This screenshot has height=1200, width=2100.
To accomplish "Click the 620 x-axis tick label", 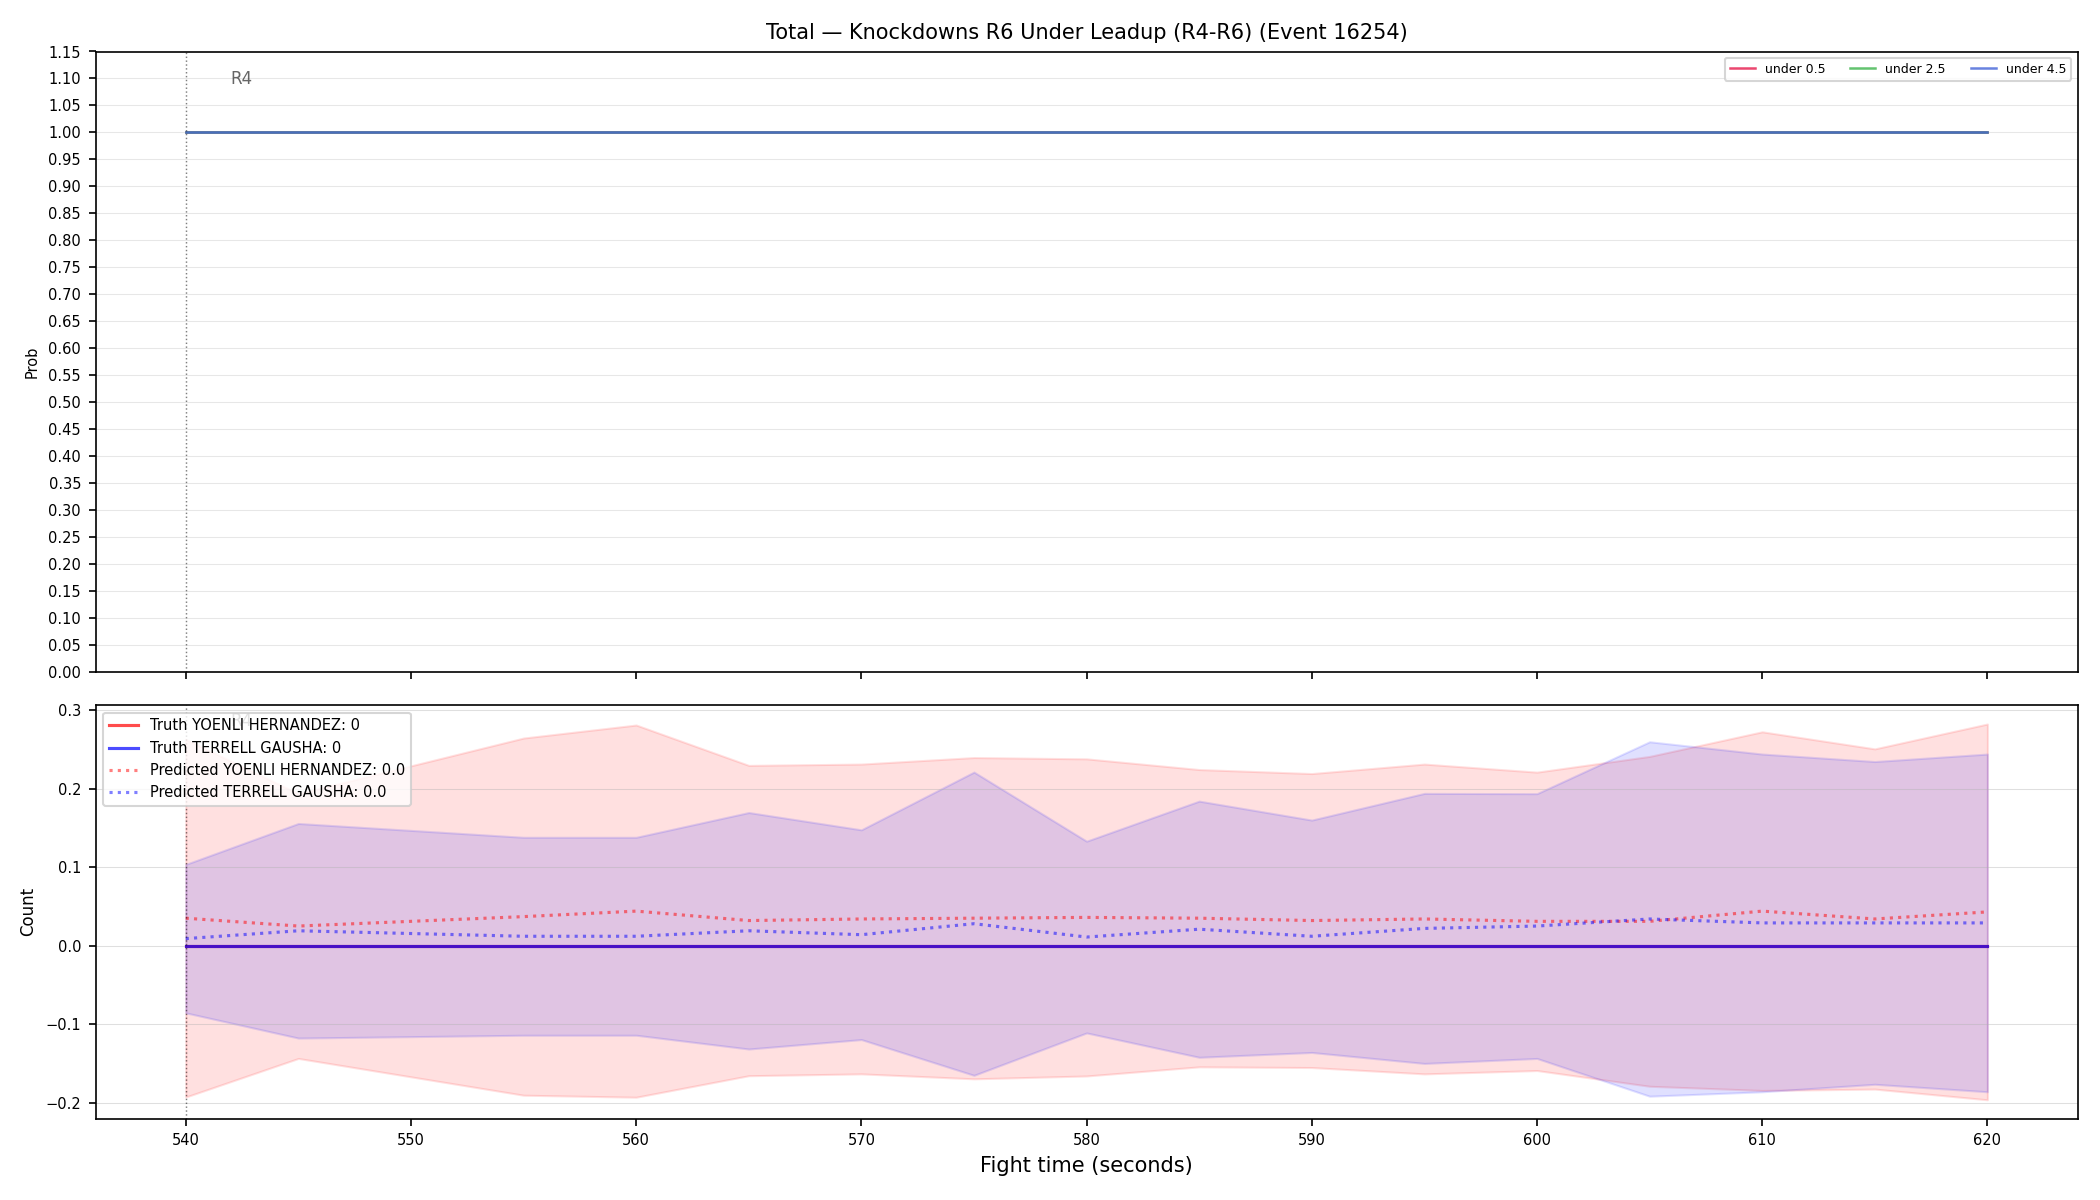I will point(1987,1138).
